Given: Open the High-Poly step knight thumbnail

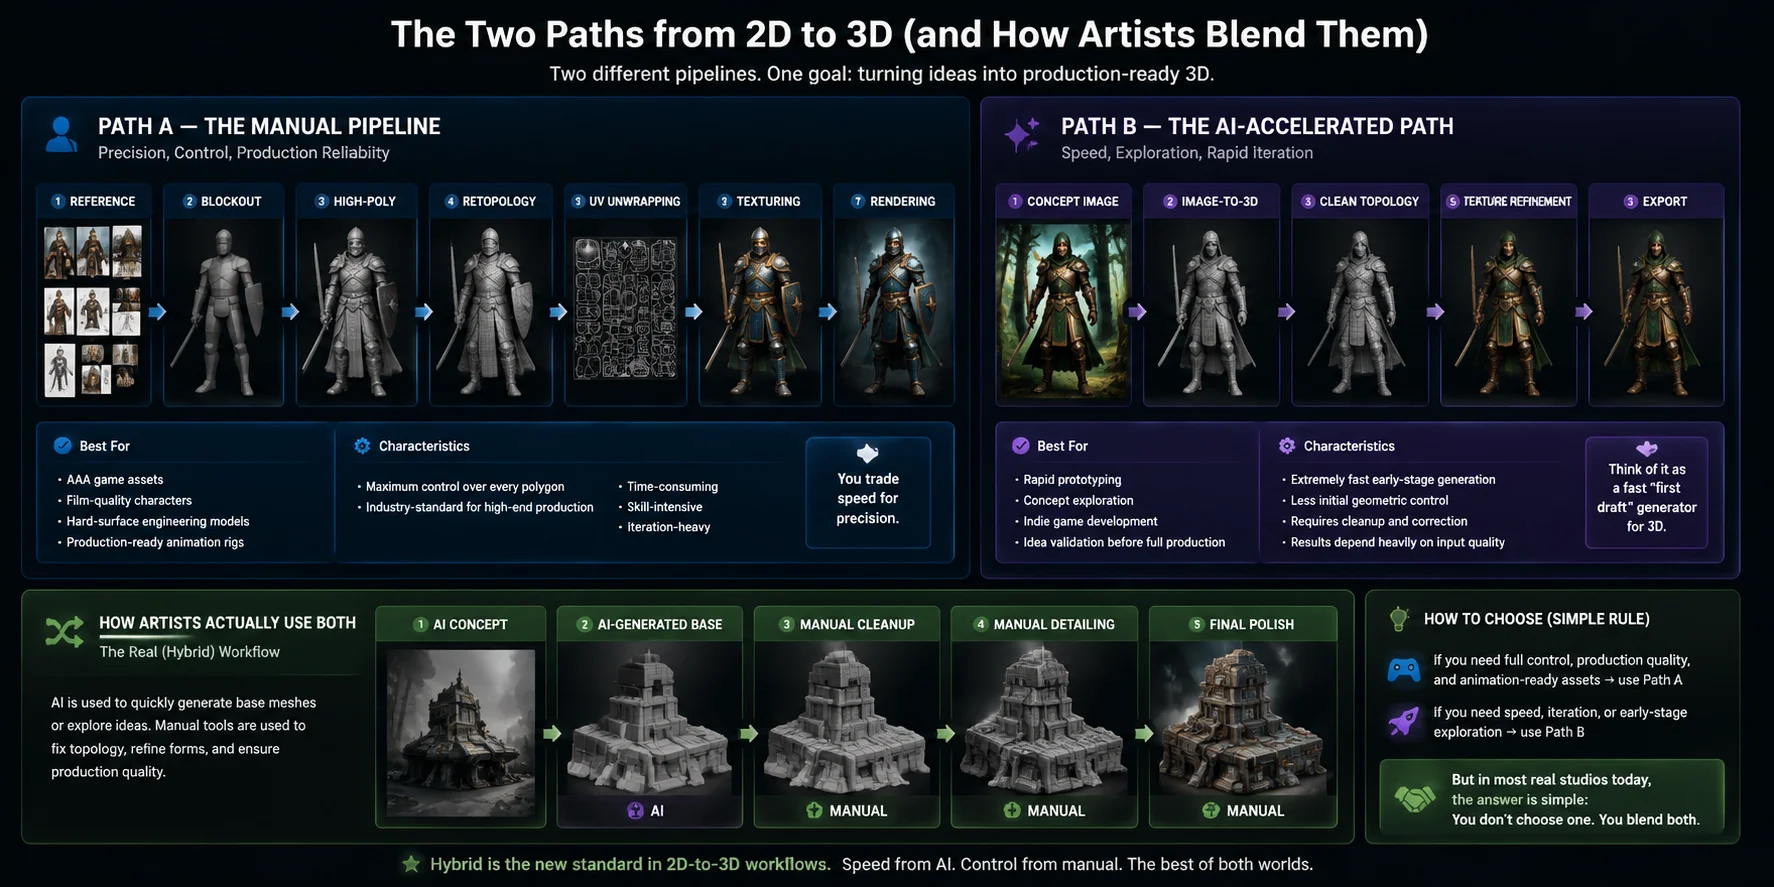Looking at the screenshot, I should click(x=357, y=311).
